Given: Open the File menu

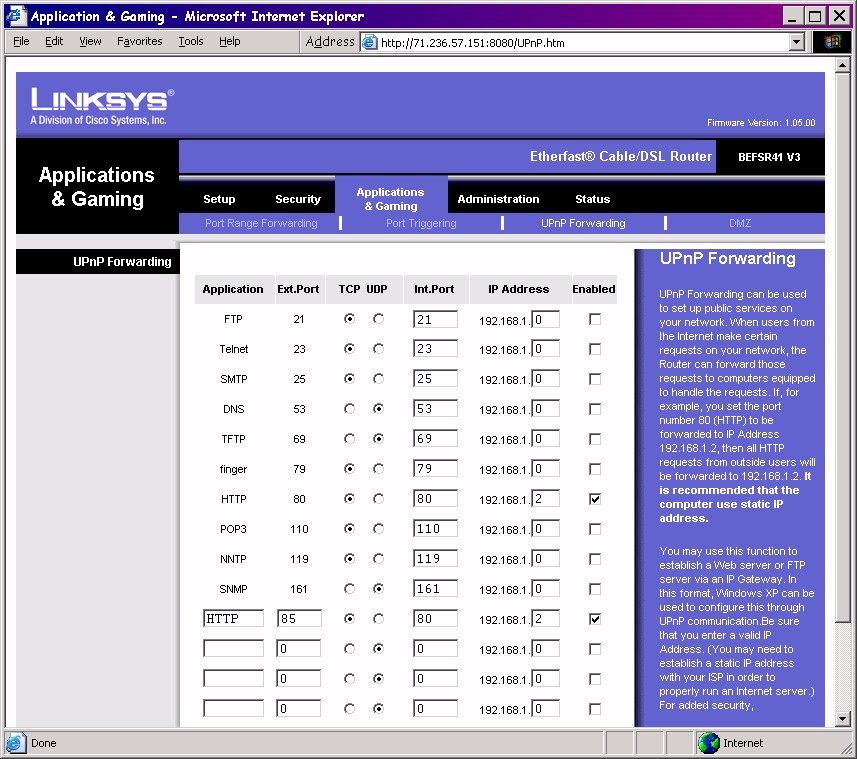Looking at the screenshot, I should pos(21,41).
